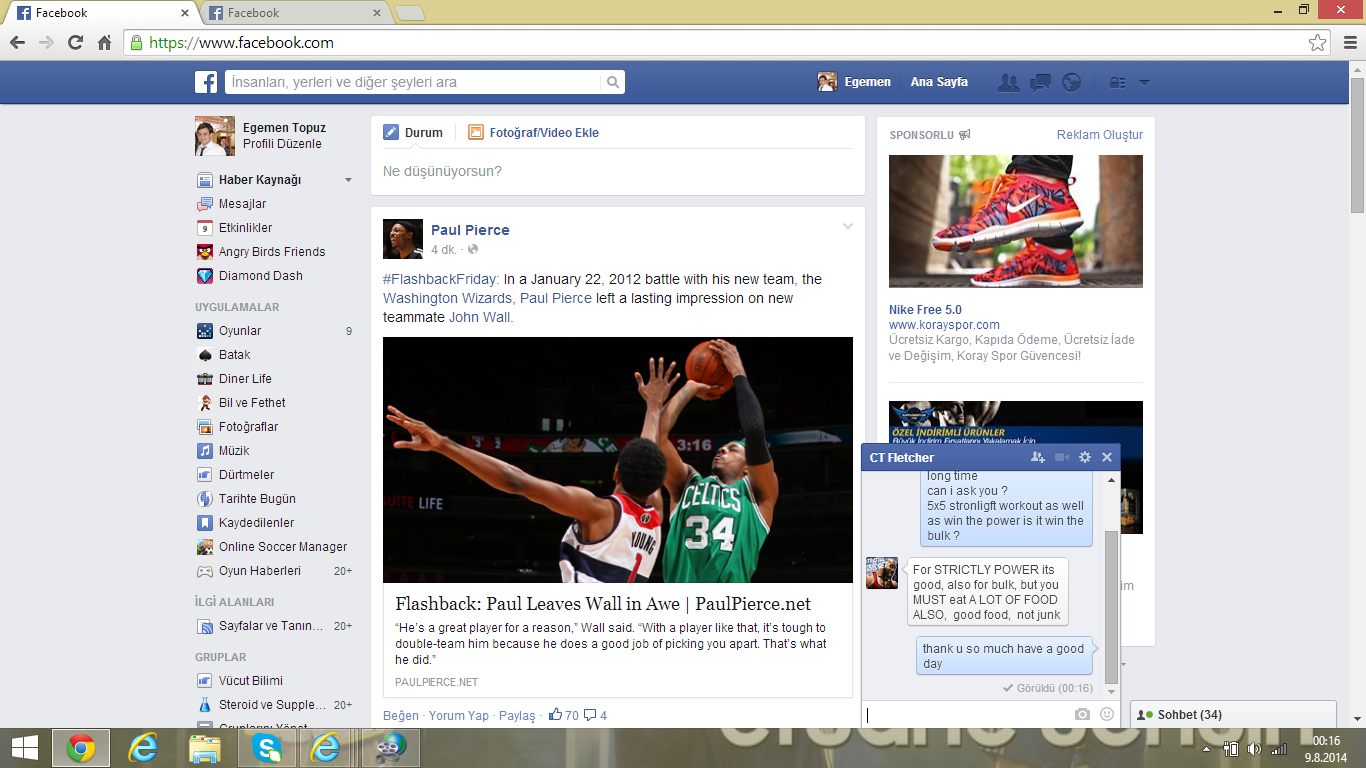Open Fotoğraflar in sidebar
The image size is (1366, 768).
248,427
